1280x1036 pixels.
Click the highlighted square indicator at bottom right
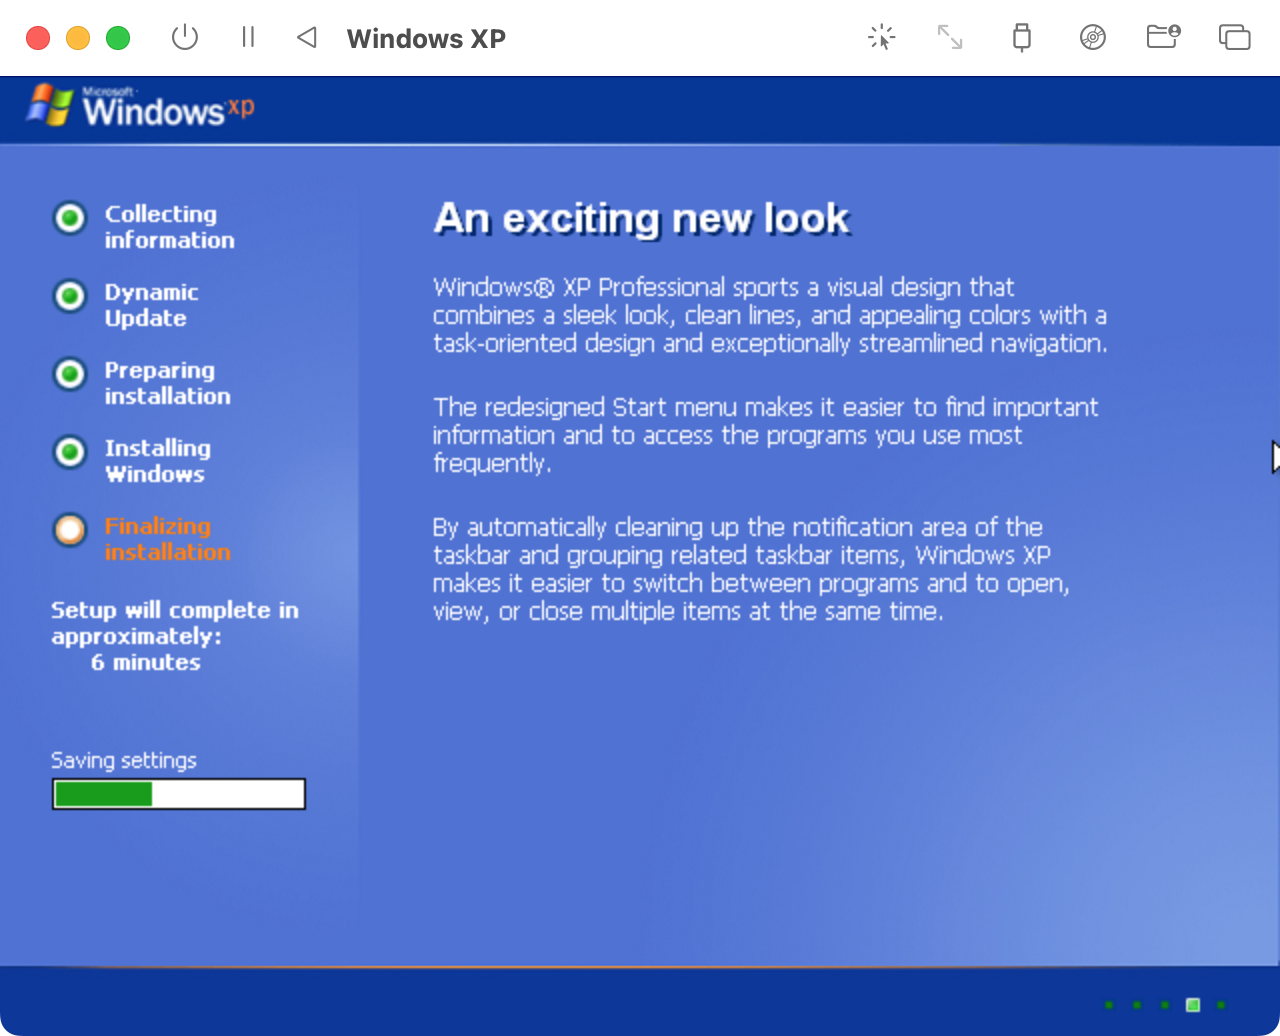coord(1192,1005)
